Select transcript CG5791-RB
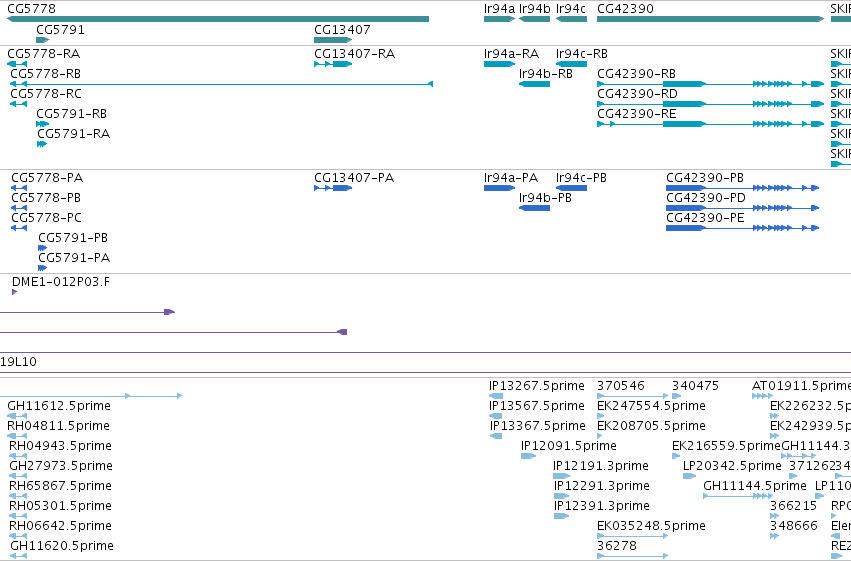 click(x=71, y=114)
